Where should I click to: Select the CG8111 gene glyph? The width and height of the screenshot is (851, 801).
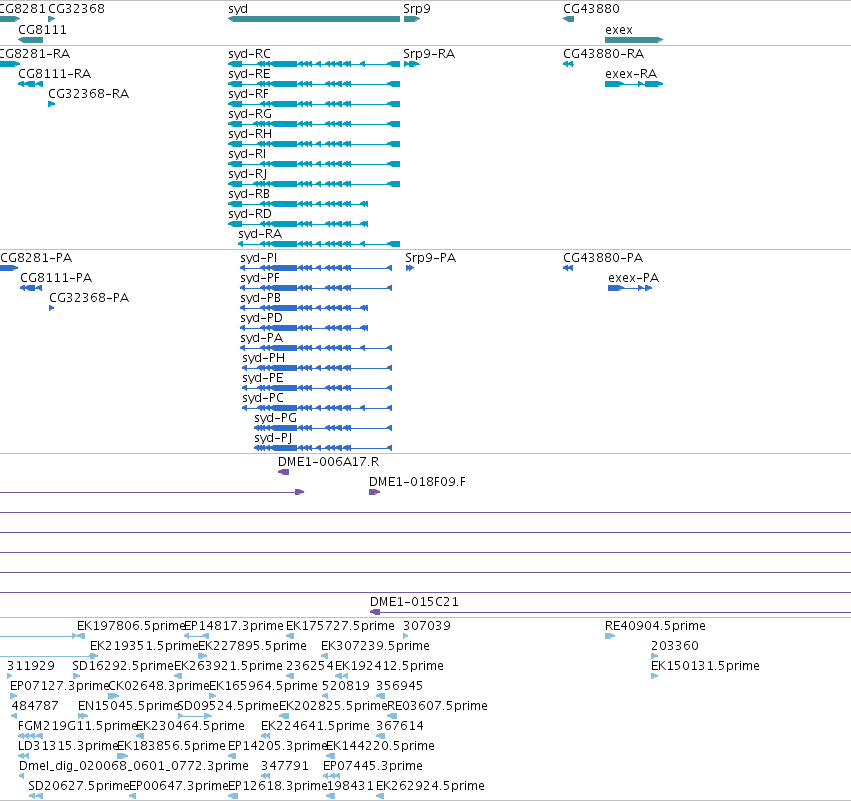pyautogui.click(x=30, y=40)
